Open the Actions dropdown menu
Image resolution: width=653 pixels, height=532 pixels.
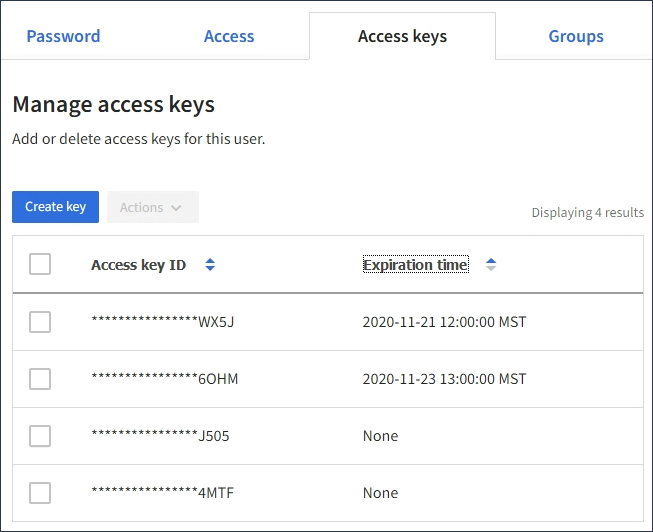click(x=152, y=207)
